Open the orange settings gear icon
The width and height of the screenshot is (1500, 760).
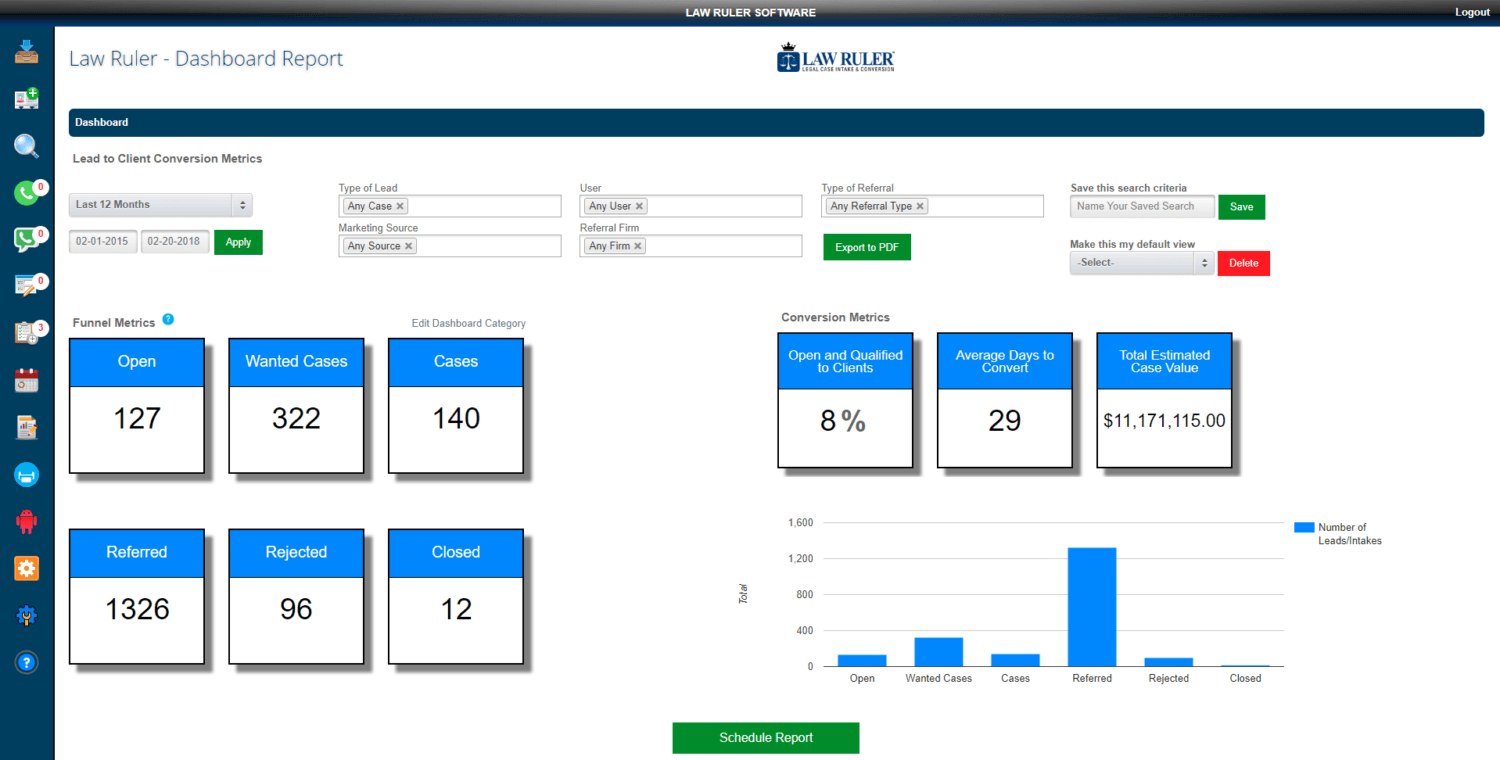pos(26,569)
